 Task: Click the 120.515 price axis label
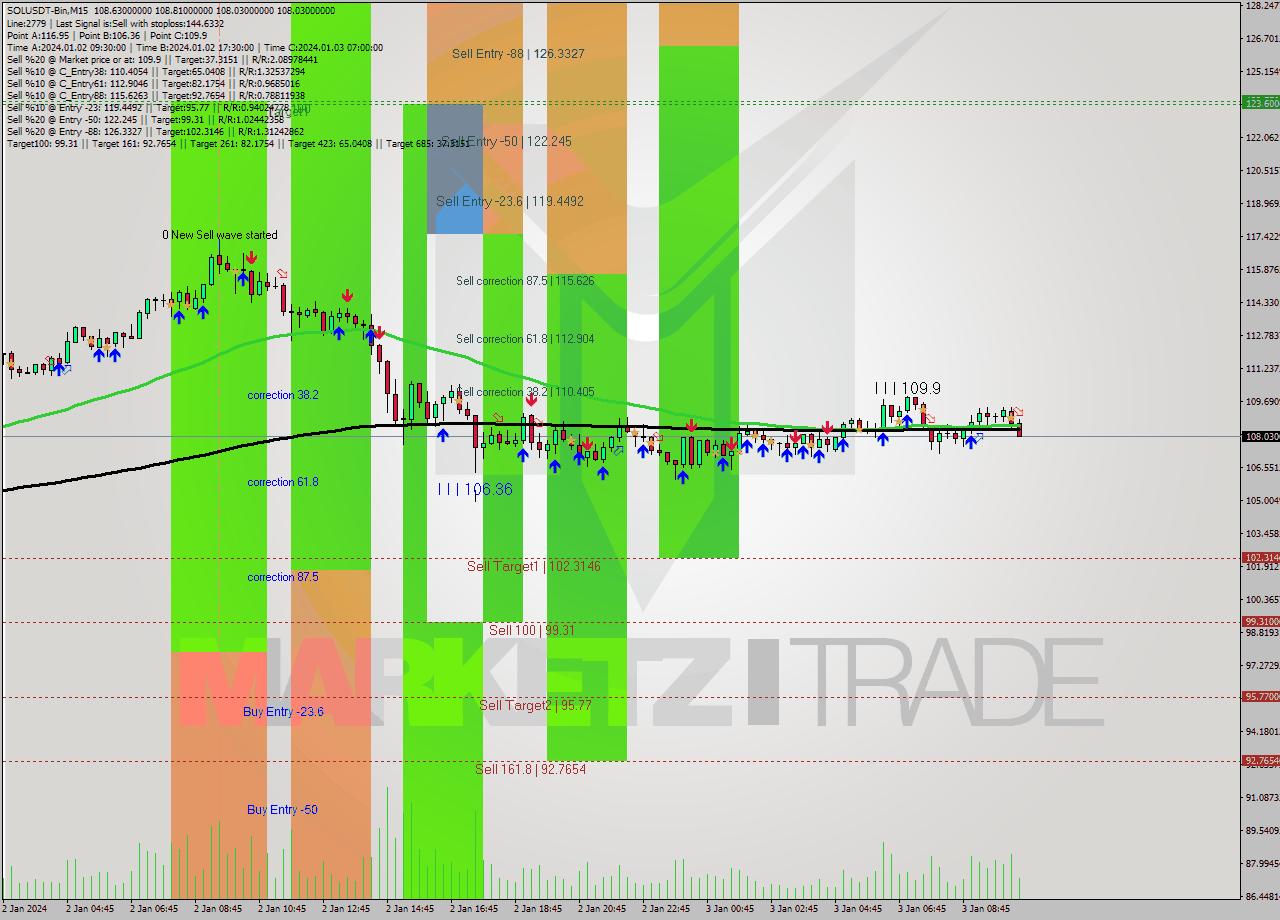click(1262, 171)
